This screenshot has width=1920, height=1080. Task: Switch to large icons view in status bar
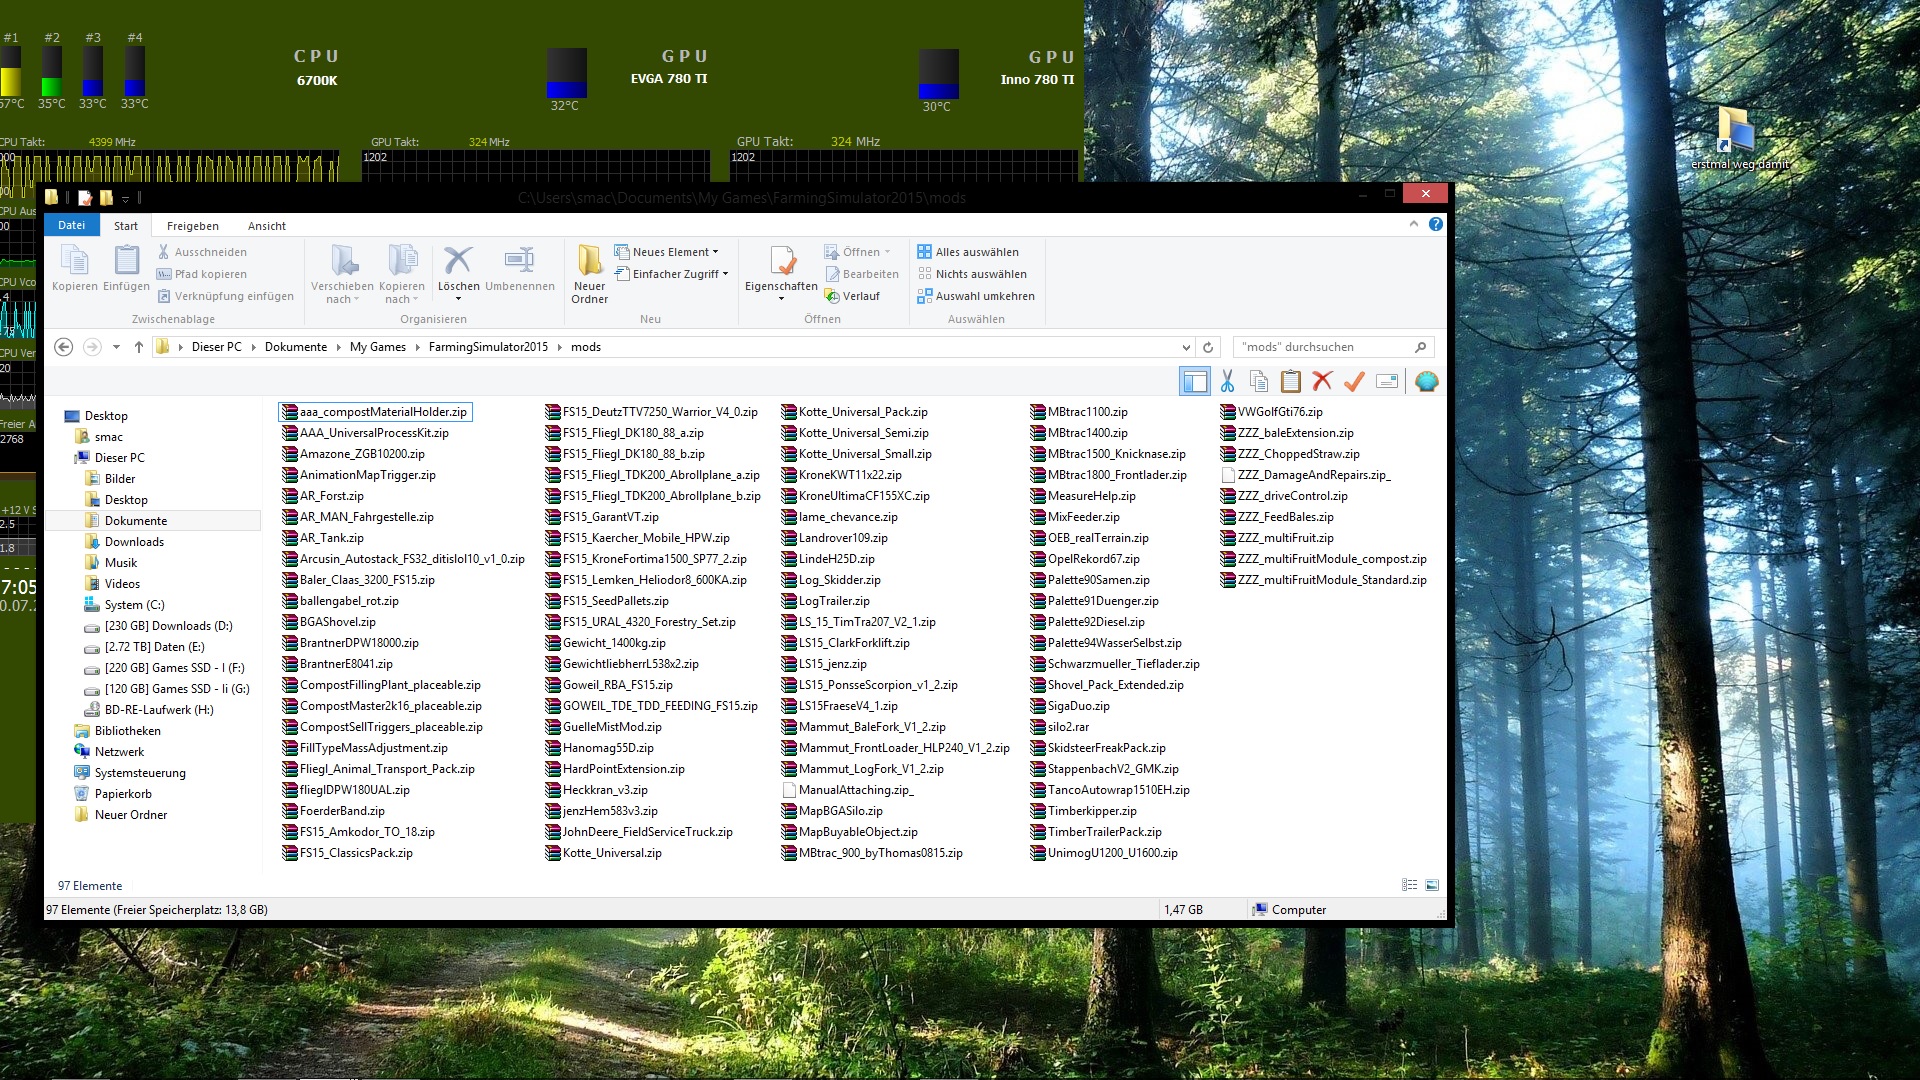point(1432,885)
